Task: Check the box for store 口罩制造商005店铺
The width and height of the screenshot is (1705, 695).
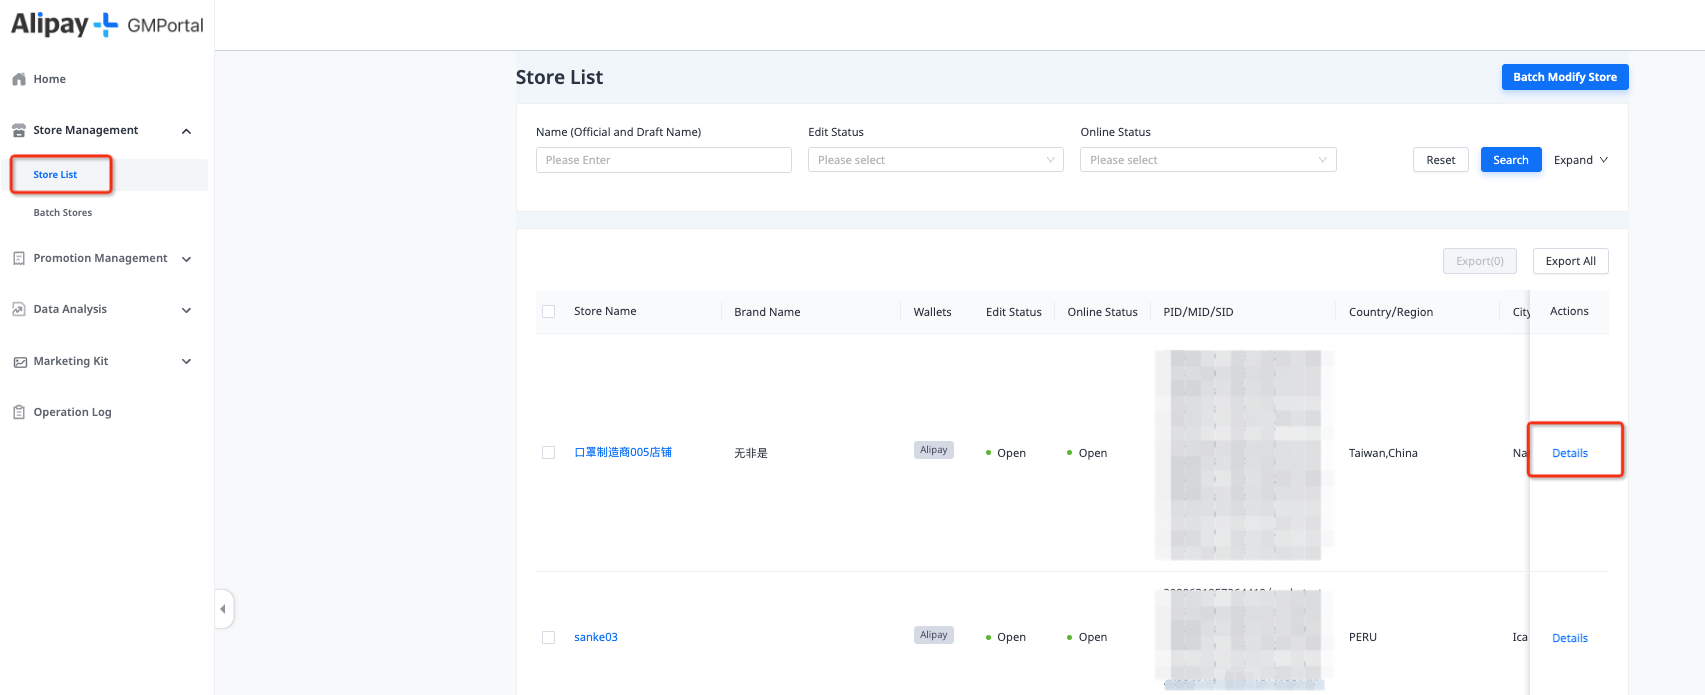Action: 548,453
